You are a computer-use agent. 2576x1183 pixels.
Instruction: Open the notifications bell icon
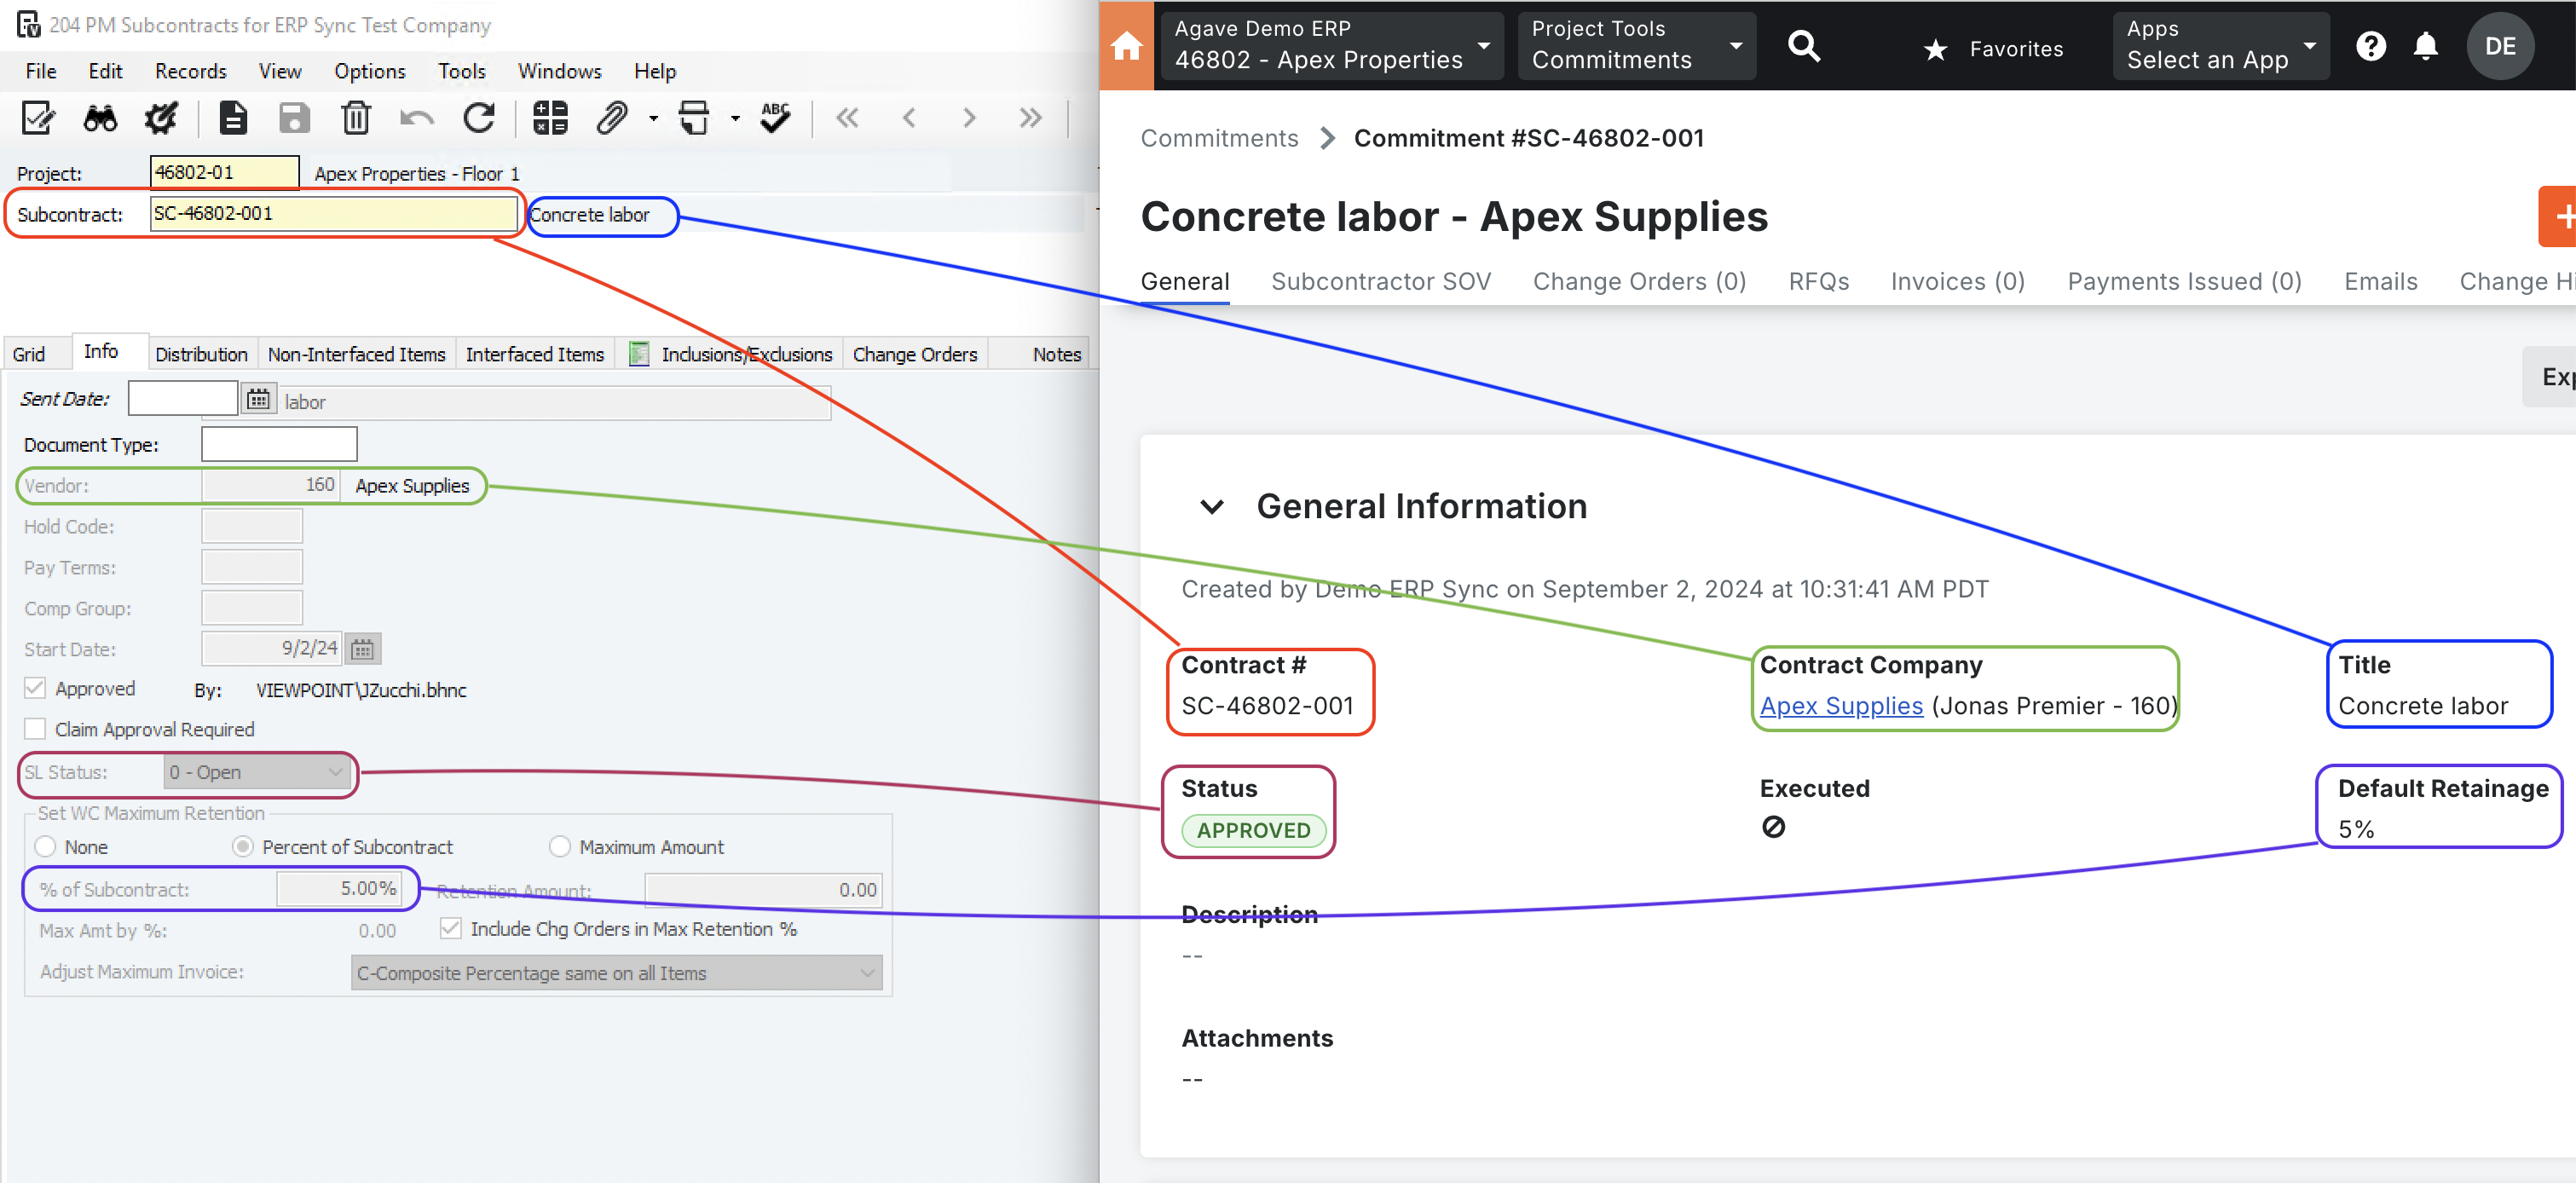[2425, 46]
